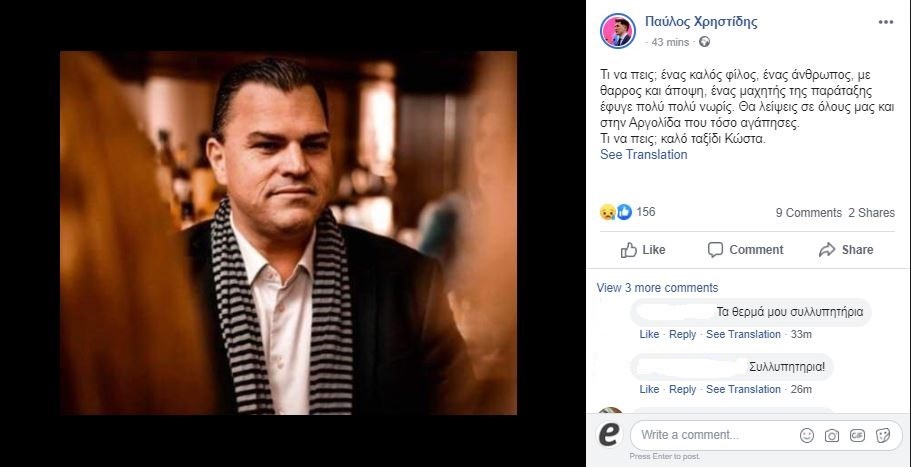Click the blue thumbs-up reaction icon
The width and height of the screenshot is (911, 467).
click(623, 212)
